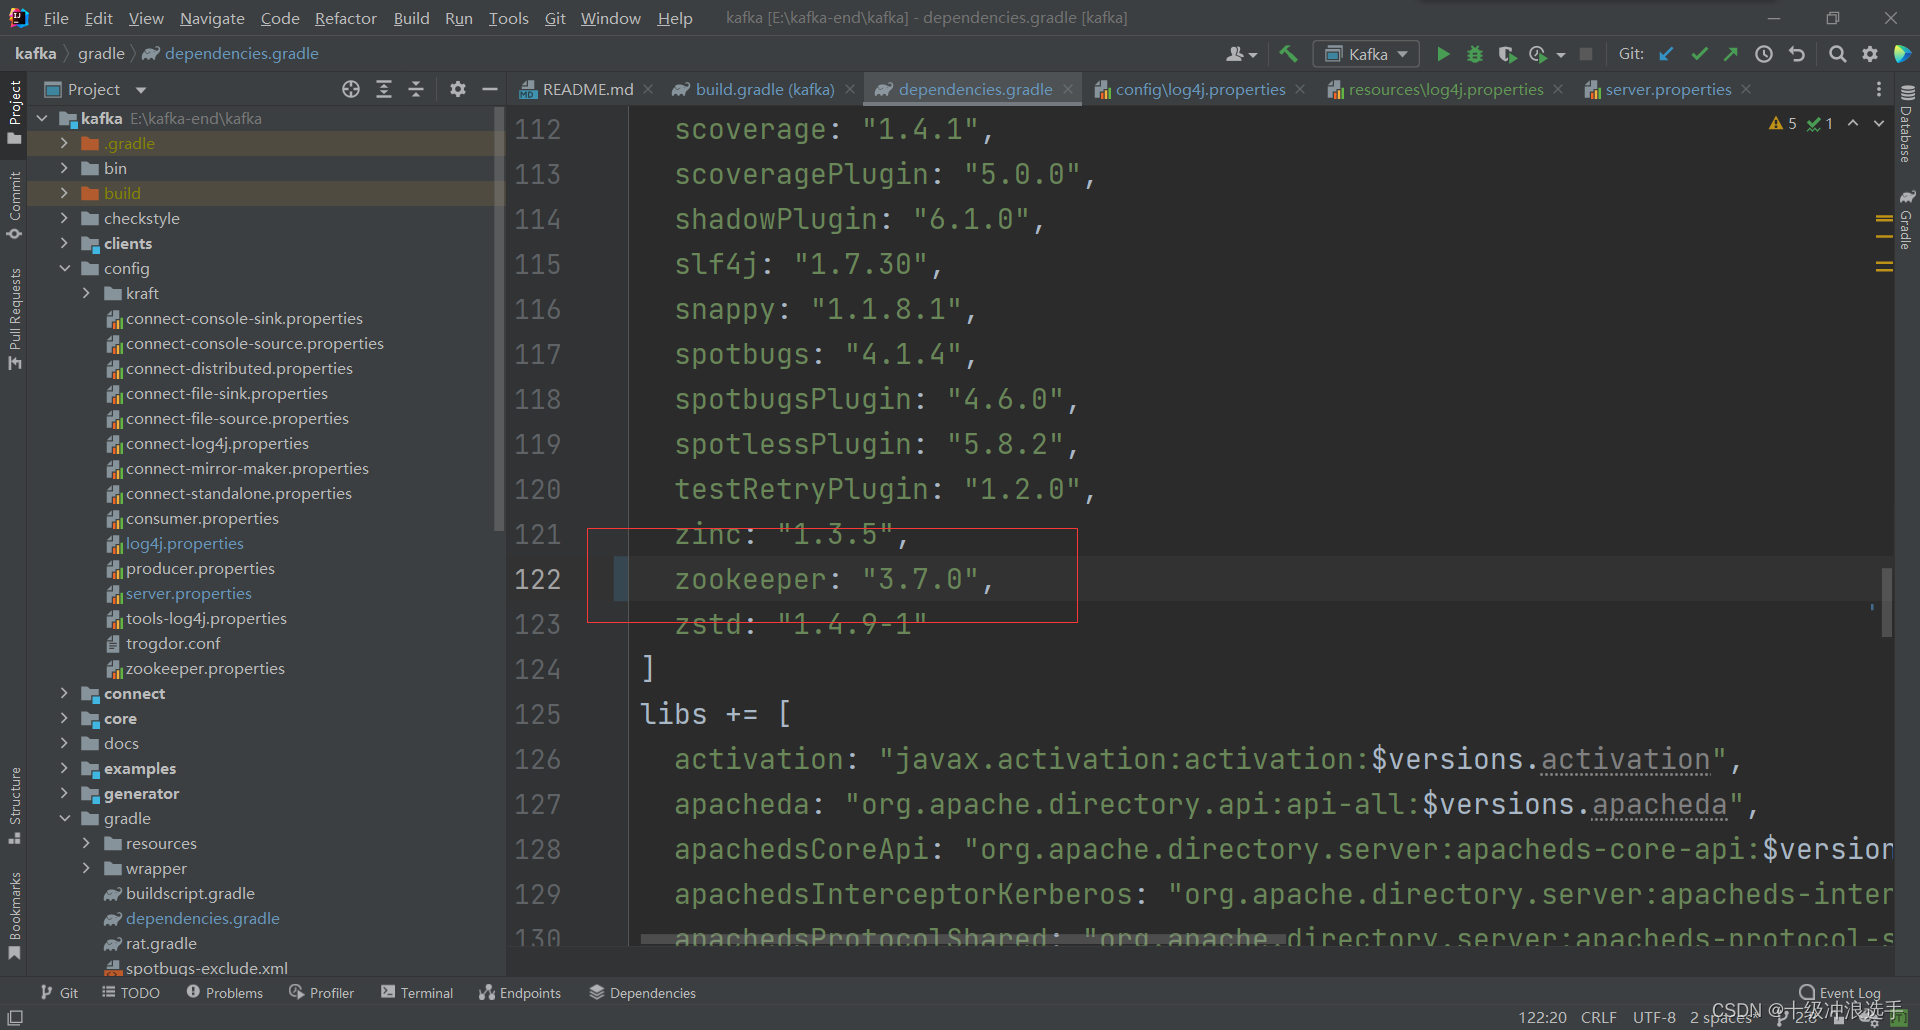The height and width of the screenshot is (1030, 1920).
Task: Update project from Git (blue arrow)
Action: coord(1666,54)
